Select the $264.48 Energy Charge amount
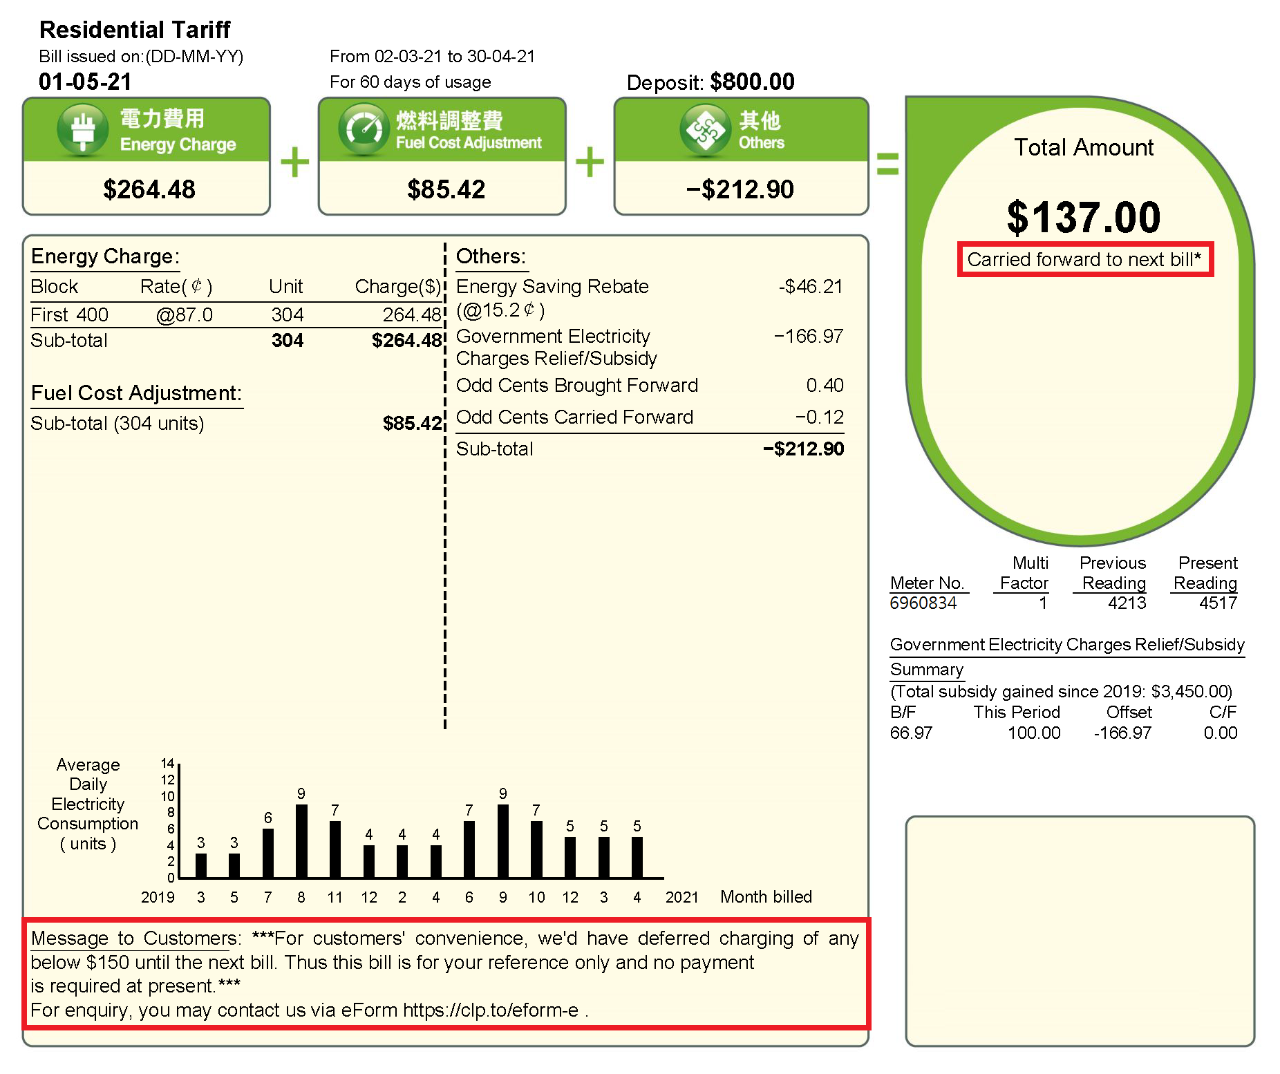 click(149, 189)
